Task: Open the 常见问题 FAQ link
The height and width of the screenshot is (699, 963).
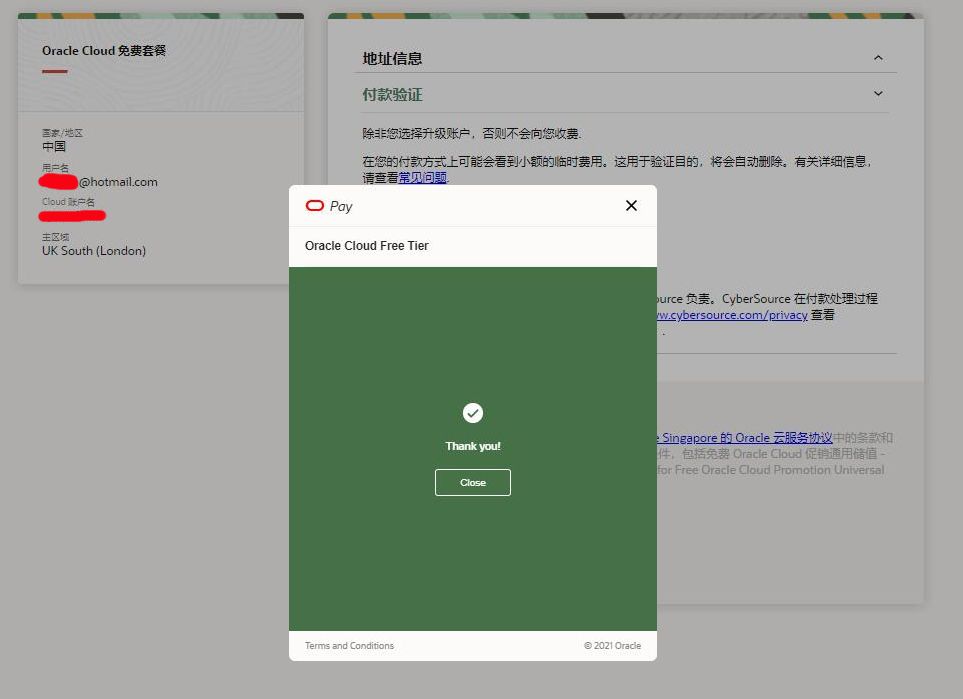Action: pos(423,178)
